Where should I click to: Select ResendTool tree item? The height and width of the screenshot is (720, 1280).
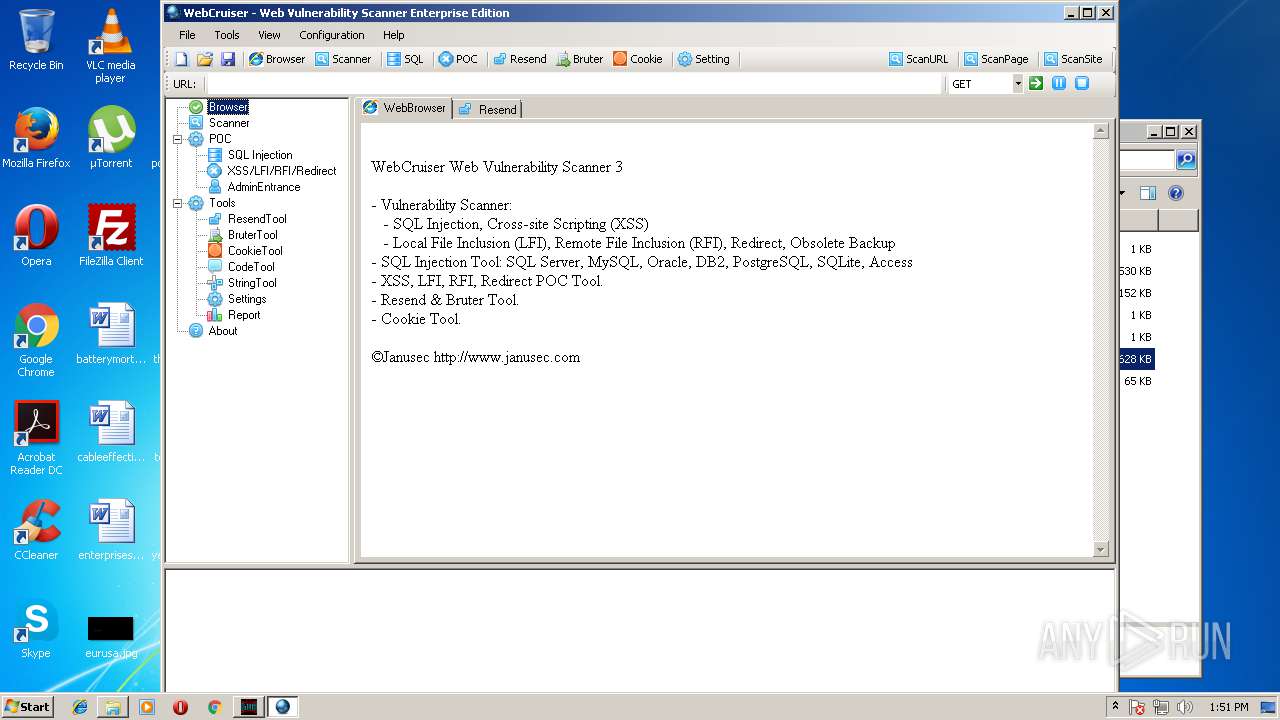257,219
